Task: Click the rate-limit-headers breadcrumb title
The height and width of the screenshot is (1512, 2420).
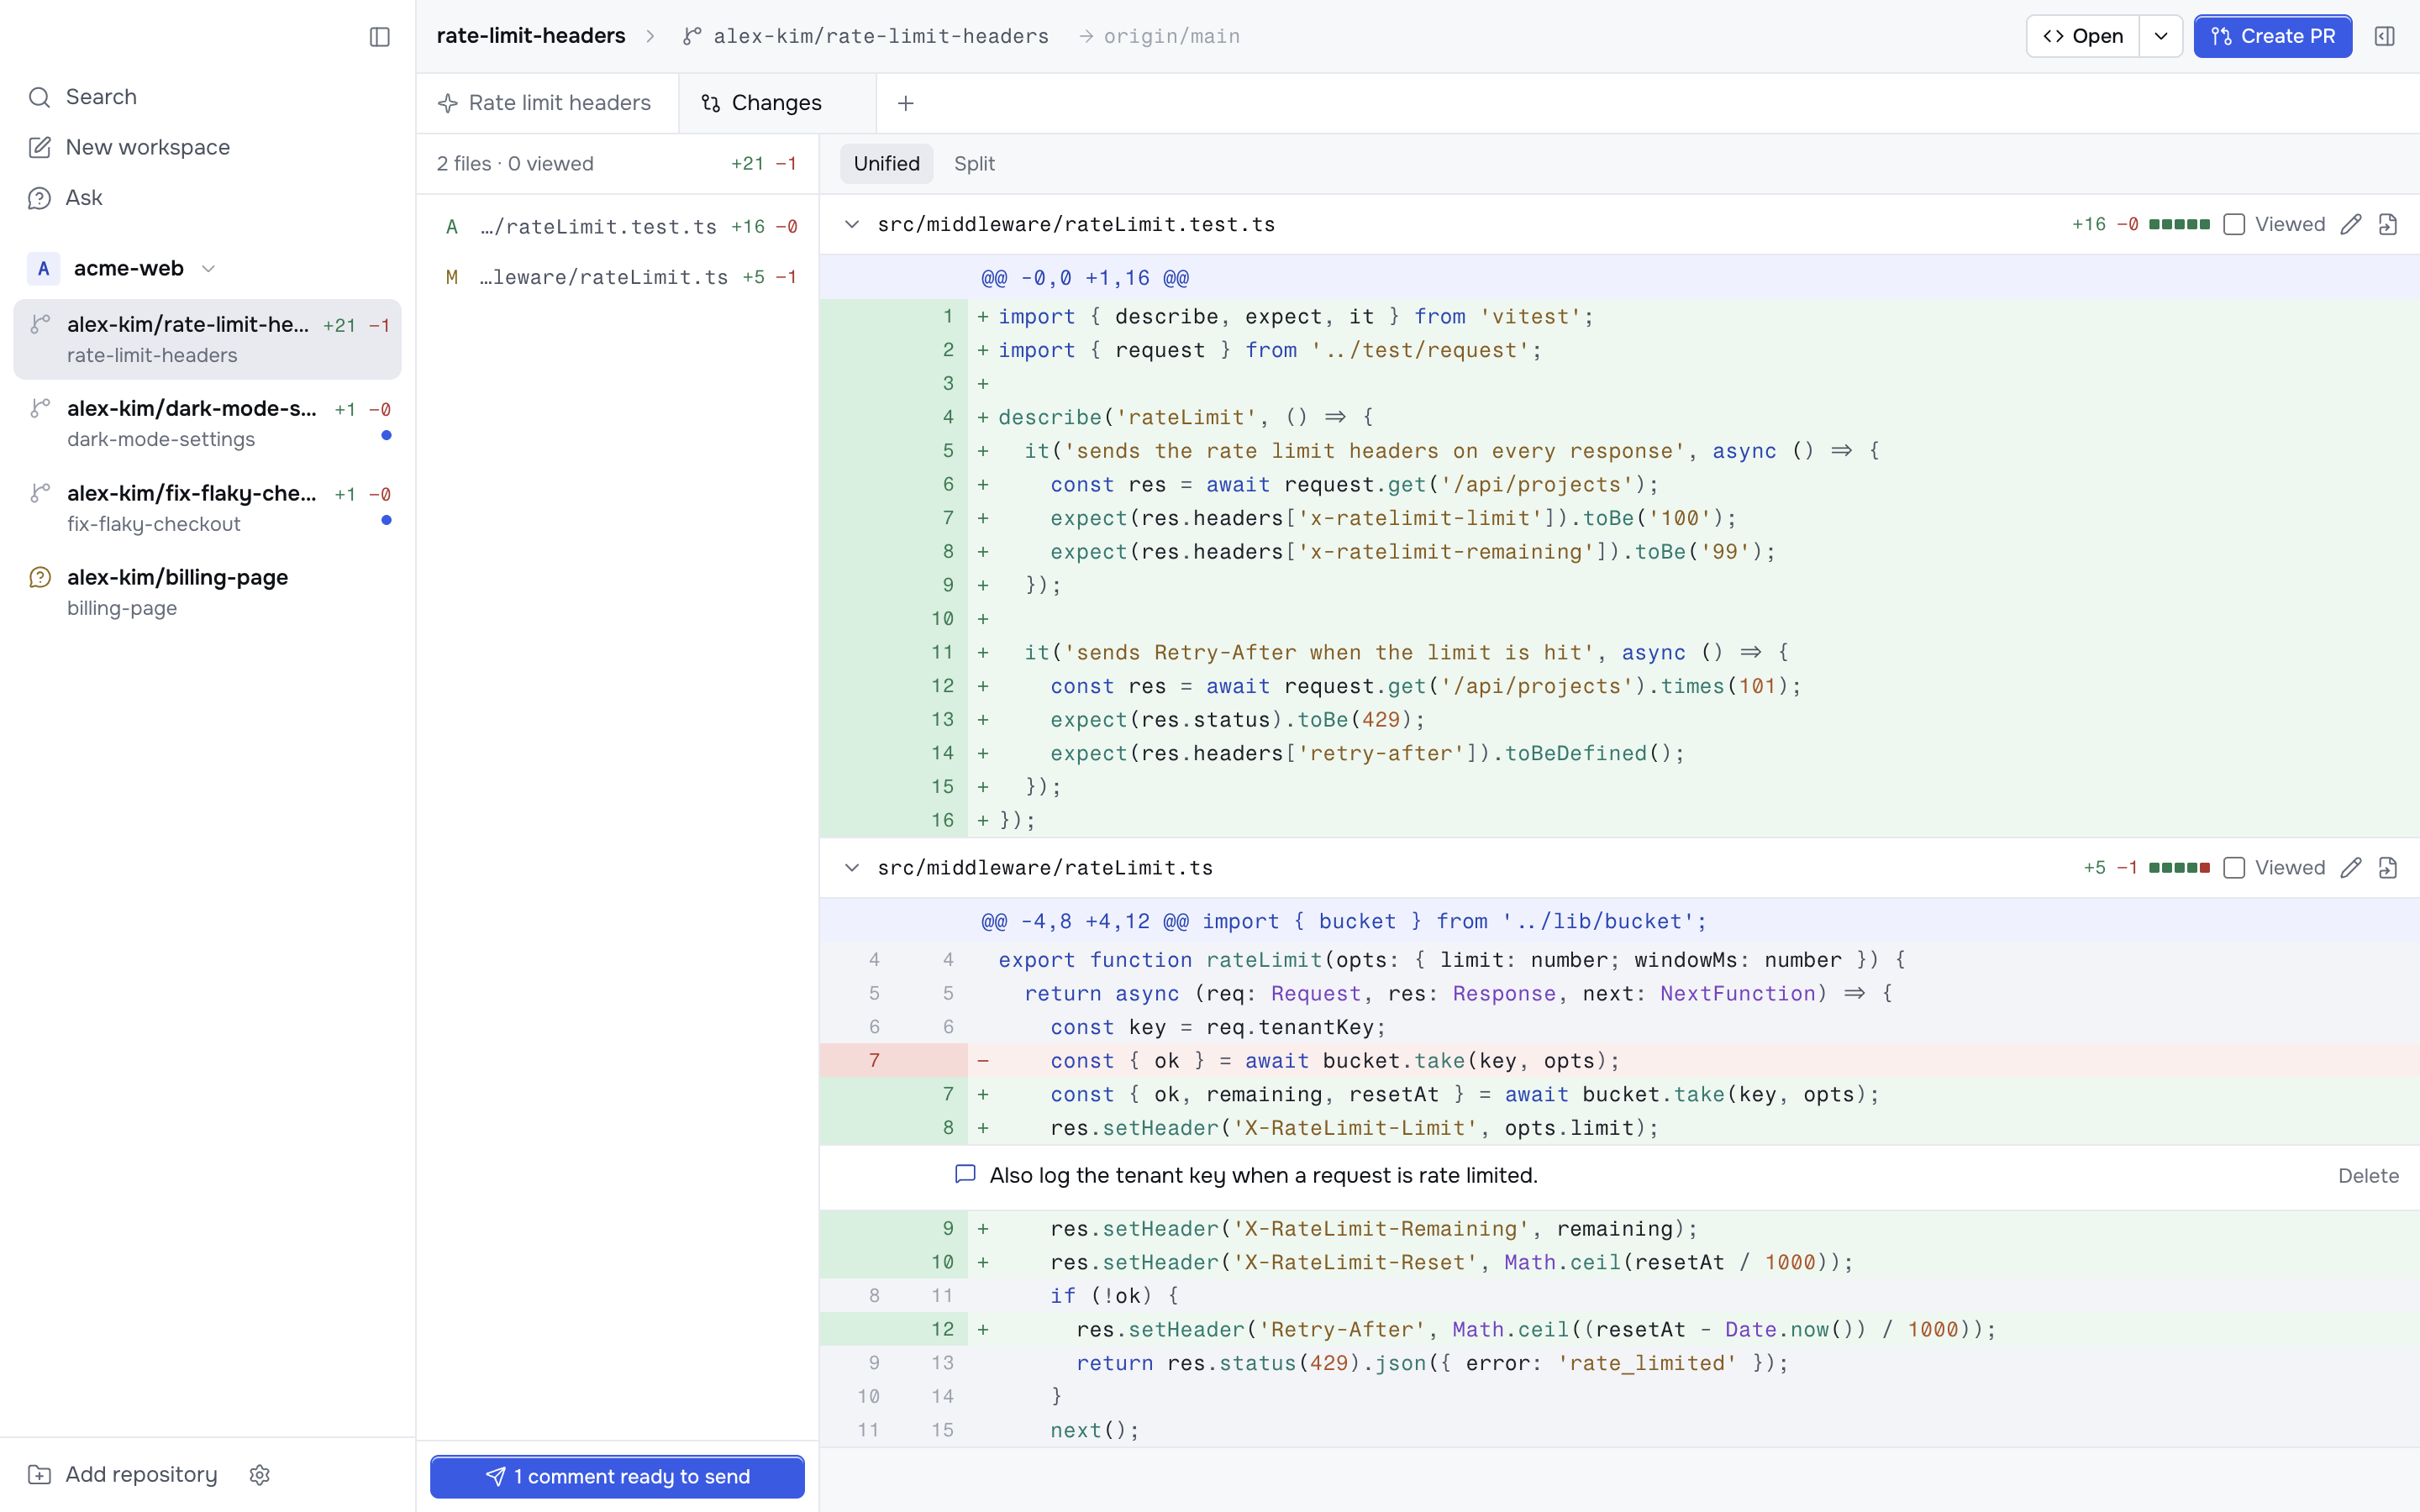Action: [531, 36]
